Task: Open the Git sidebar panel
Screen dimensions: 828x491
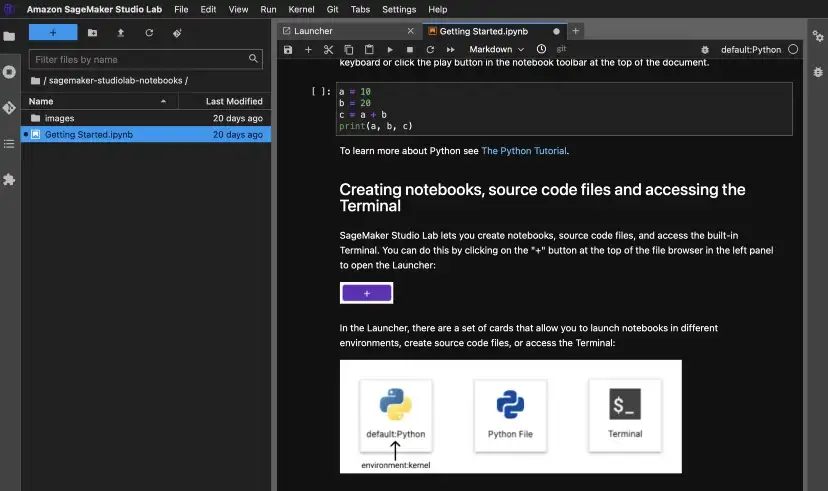Action: (9, 108)
